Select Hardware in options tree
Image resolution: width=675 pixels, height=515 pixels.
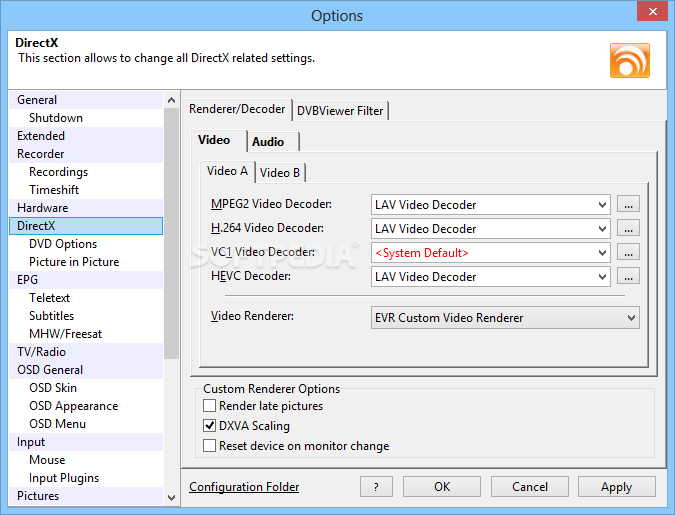(x=86, y=208)
